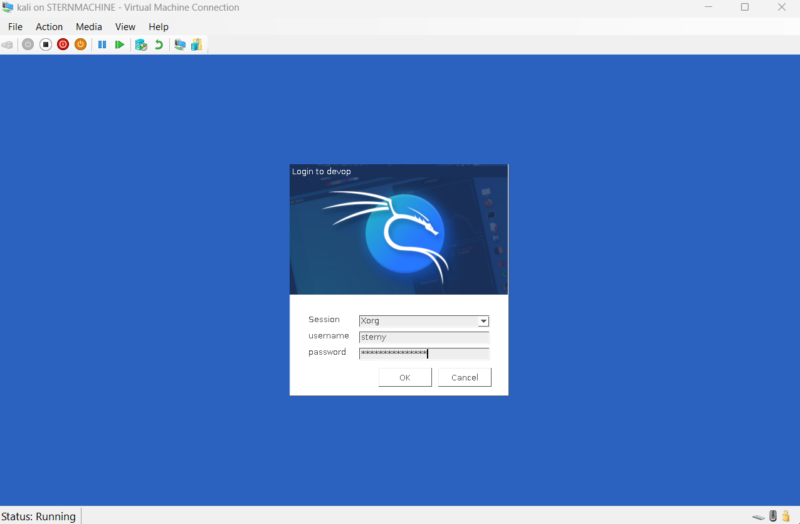Save the VM state with the orange icon
800x524 pixels.
pos(80,45)
